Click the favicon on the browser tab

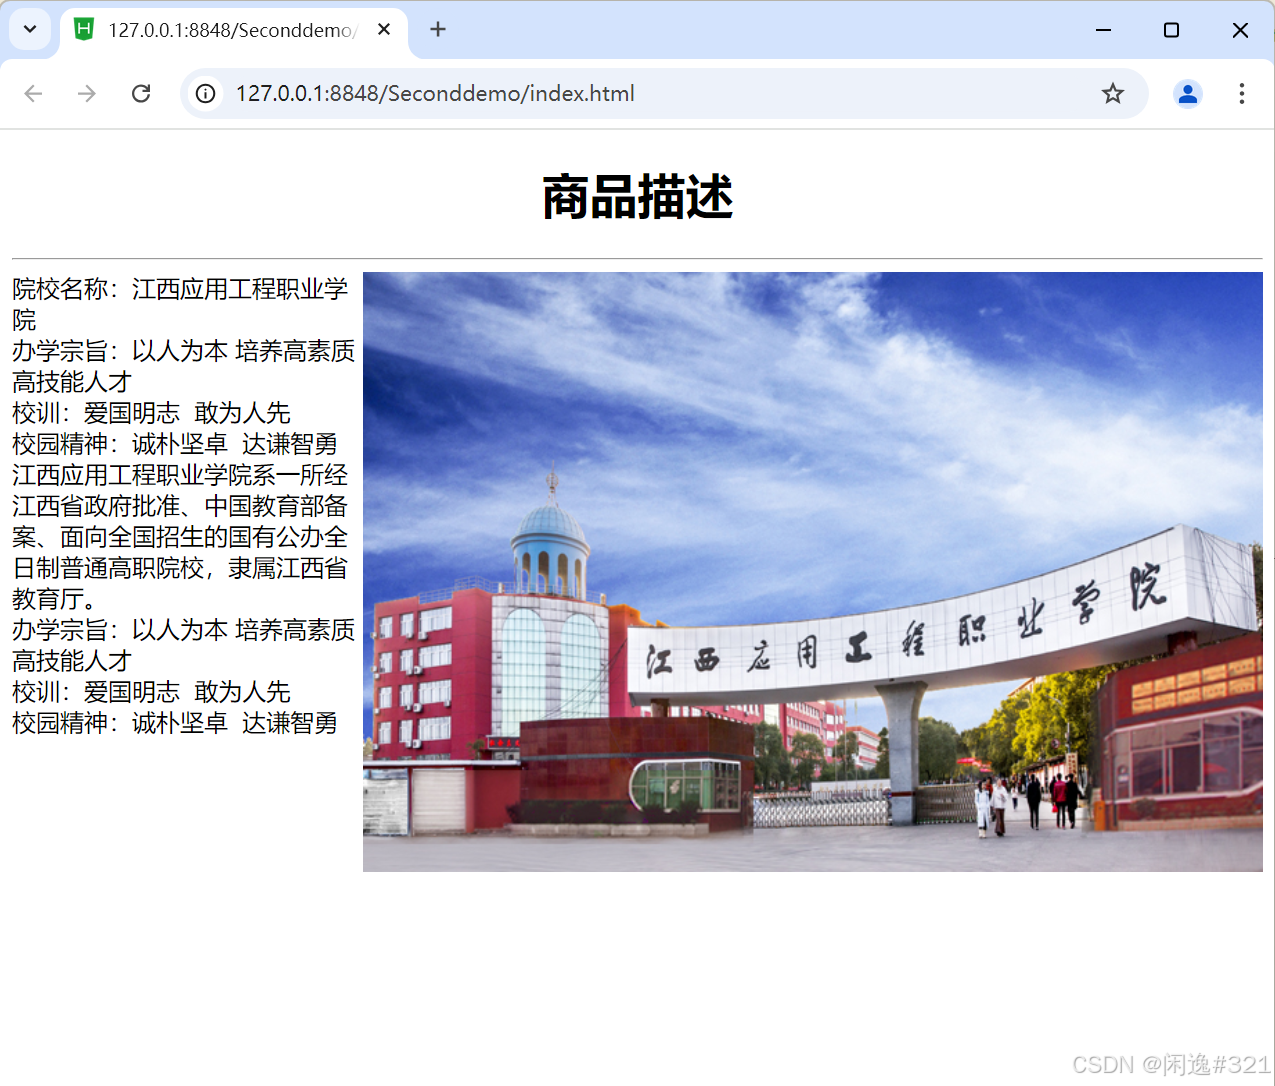click(85, 30)
